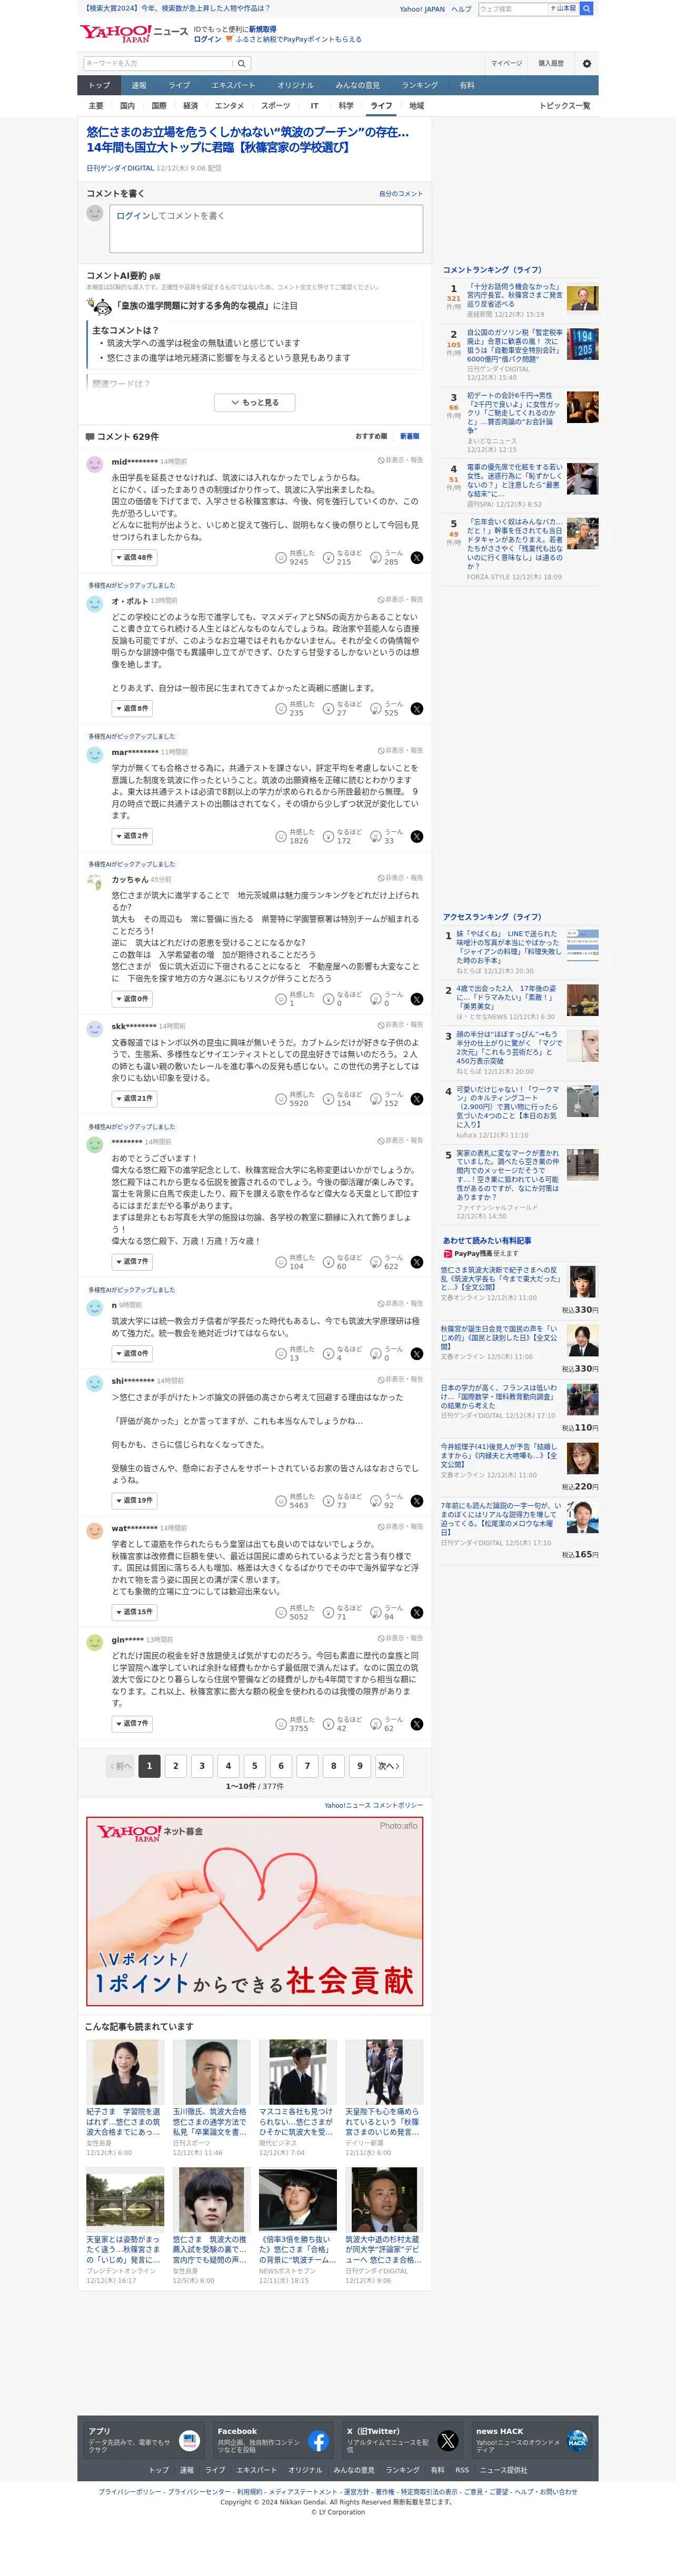Viewport: 676px width, 2576px height.
Task: Share skk******** comment on X
Action: [417, 1099]
